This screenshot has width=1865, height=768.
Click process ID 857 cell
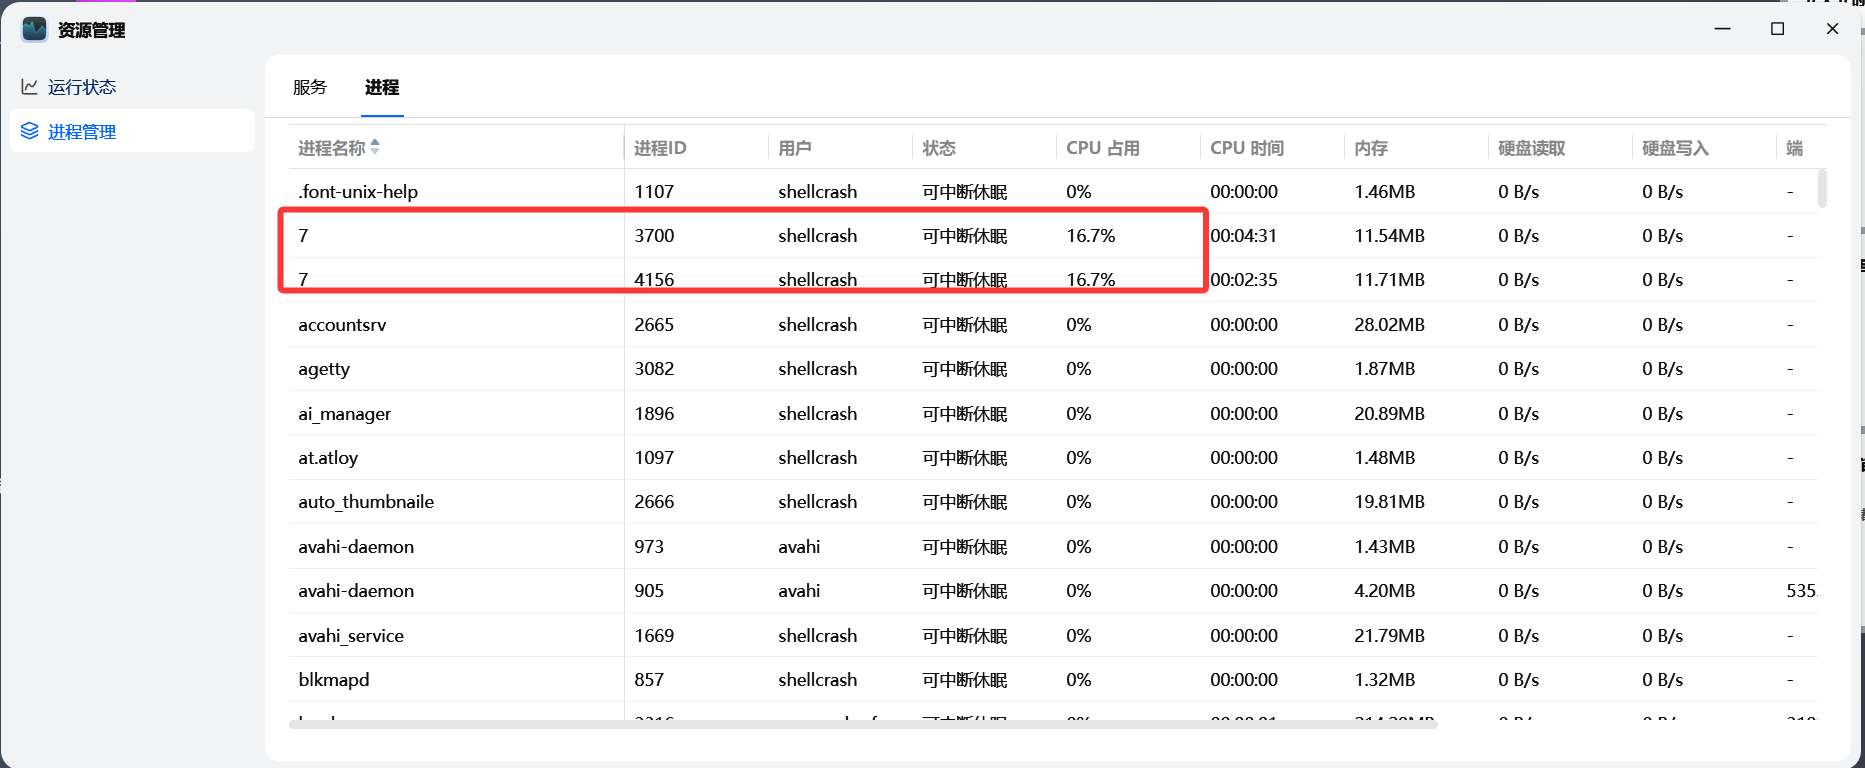click(x=649, y=680)
